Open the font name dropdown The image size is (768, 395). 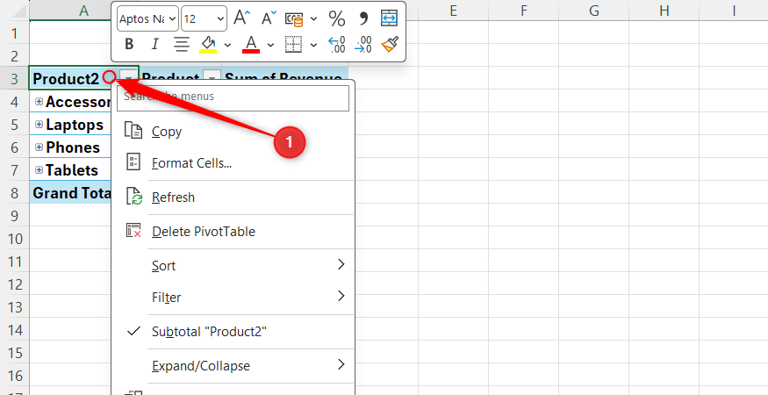click(172, 19)
